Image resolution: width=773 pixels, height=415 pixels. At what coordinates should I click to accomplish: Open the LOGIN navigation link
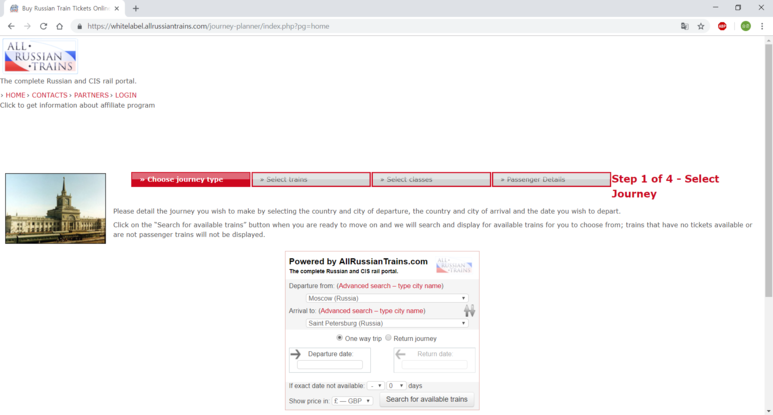[126, 95]
